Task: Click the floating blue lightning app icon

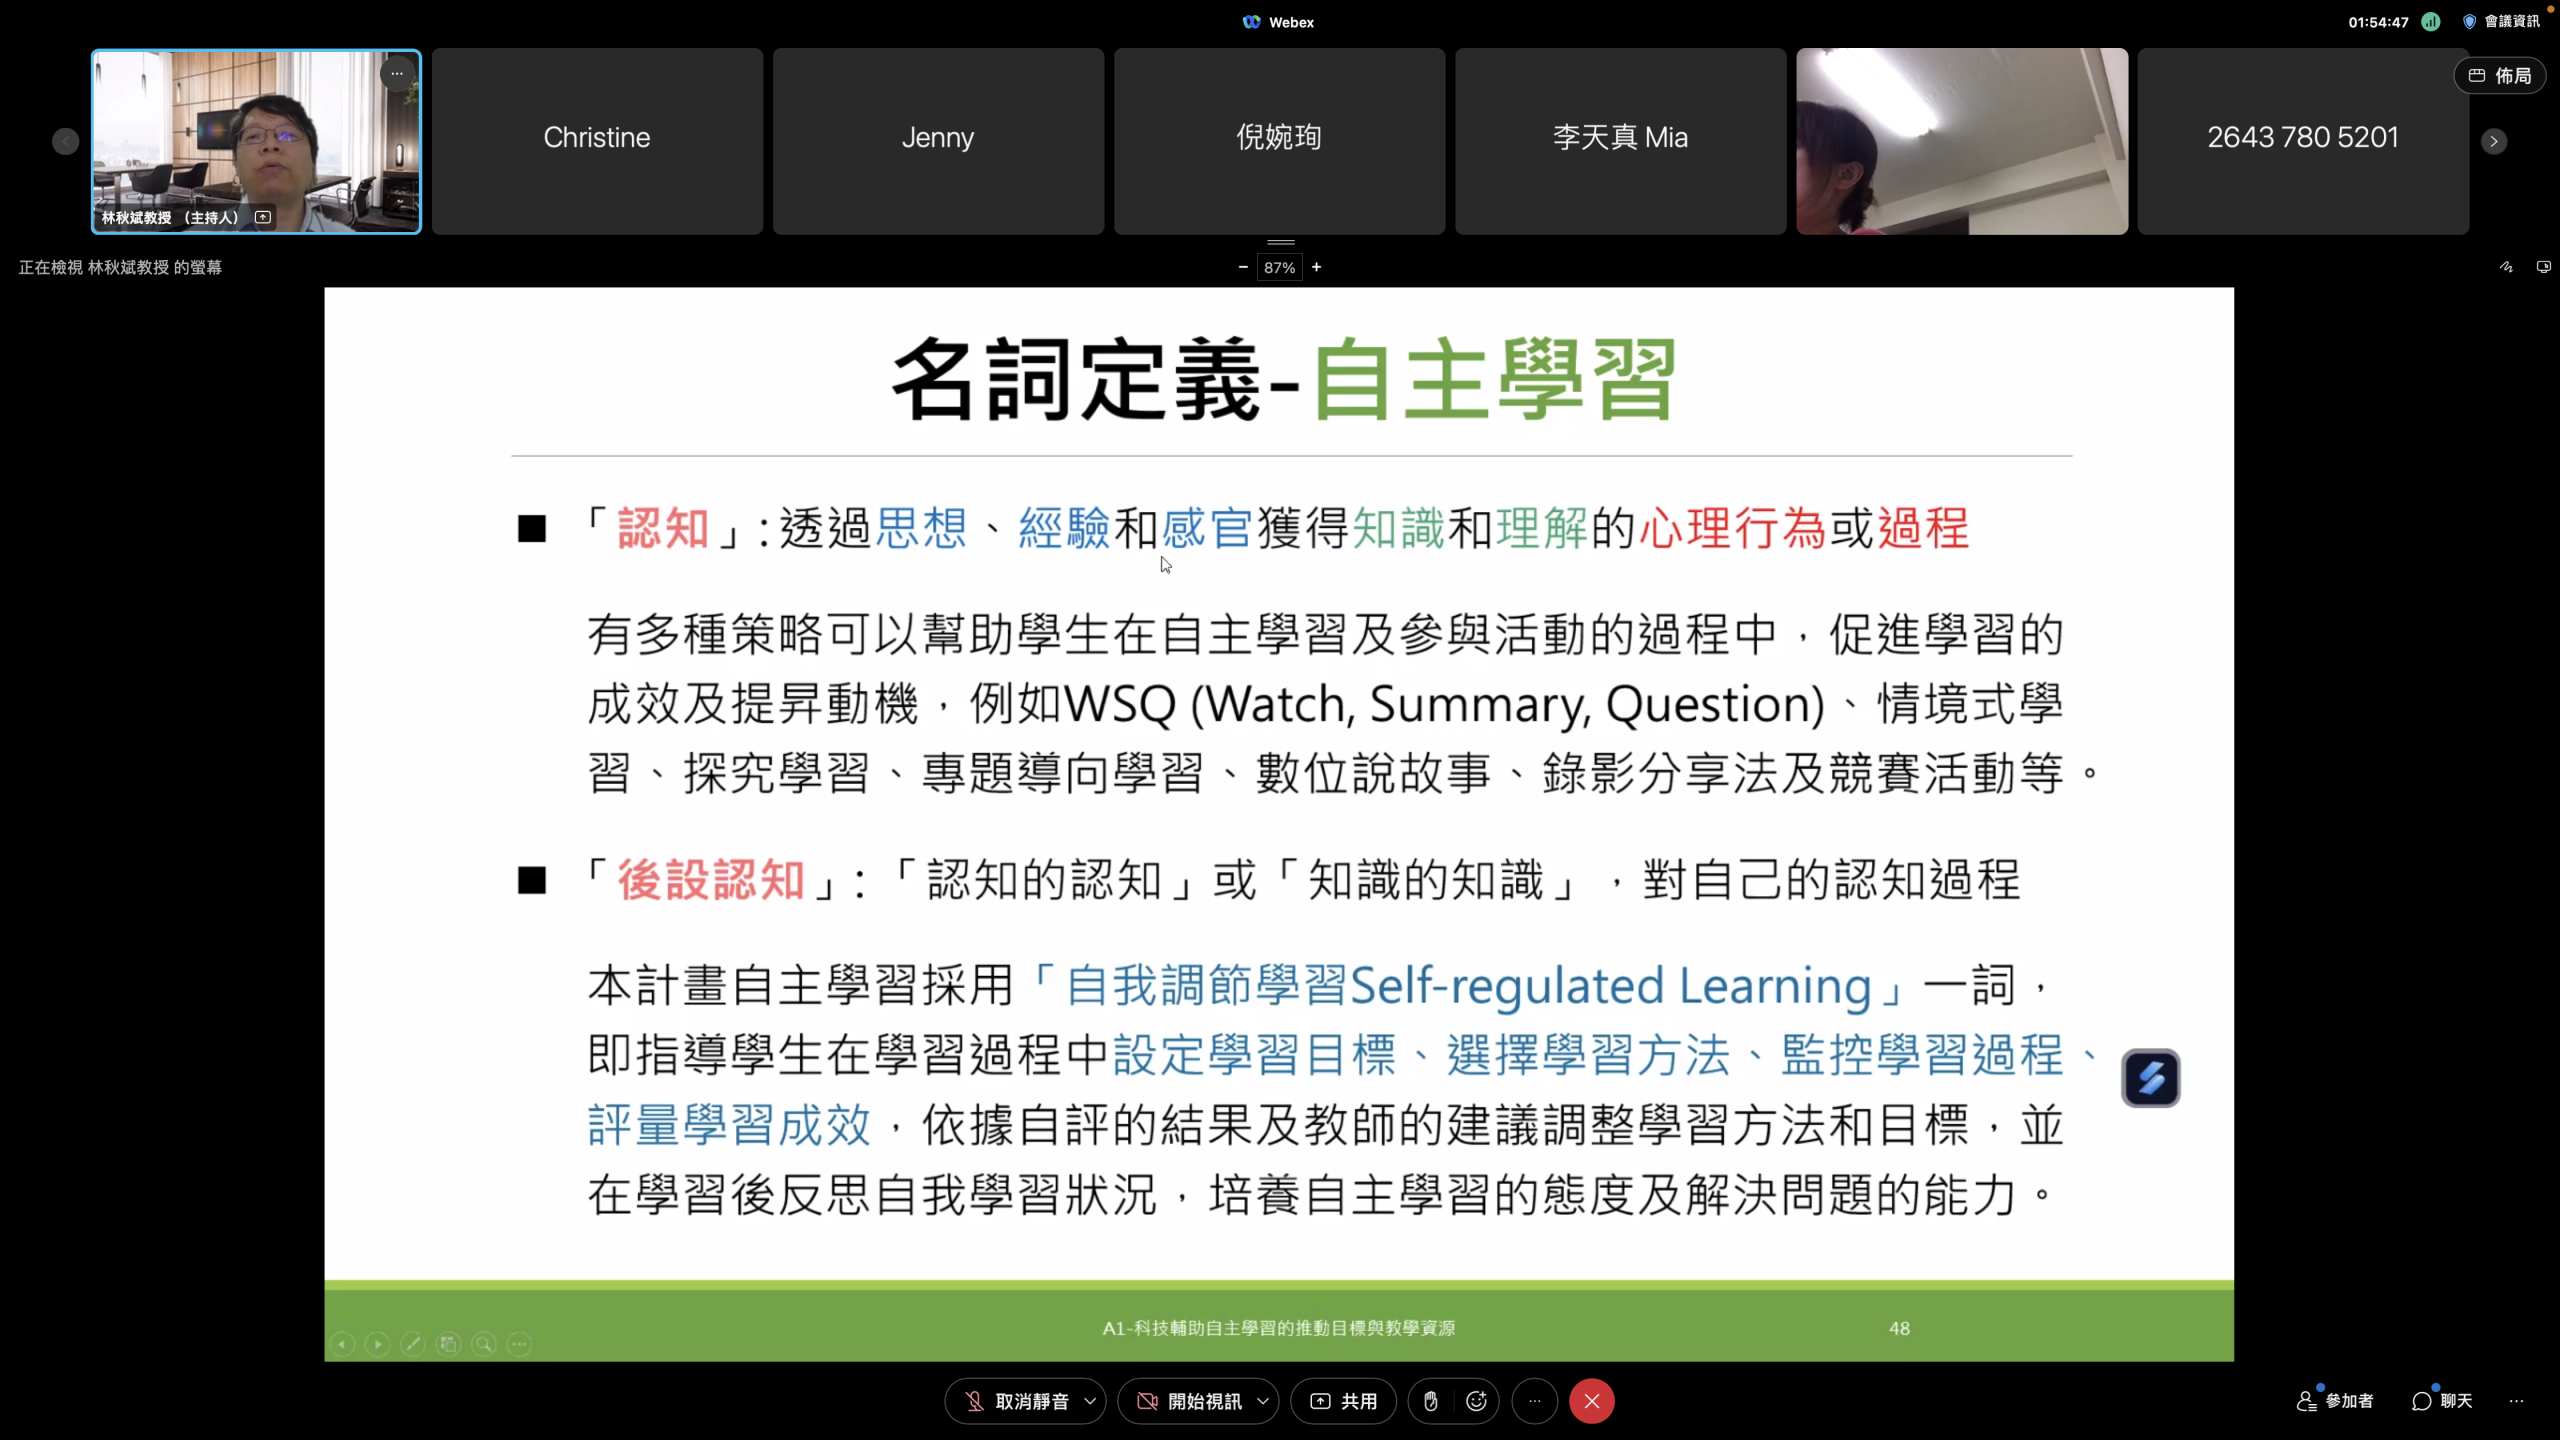Action: tap(2151, 1078)
